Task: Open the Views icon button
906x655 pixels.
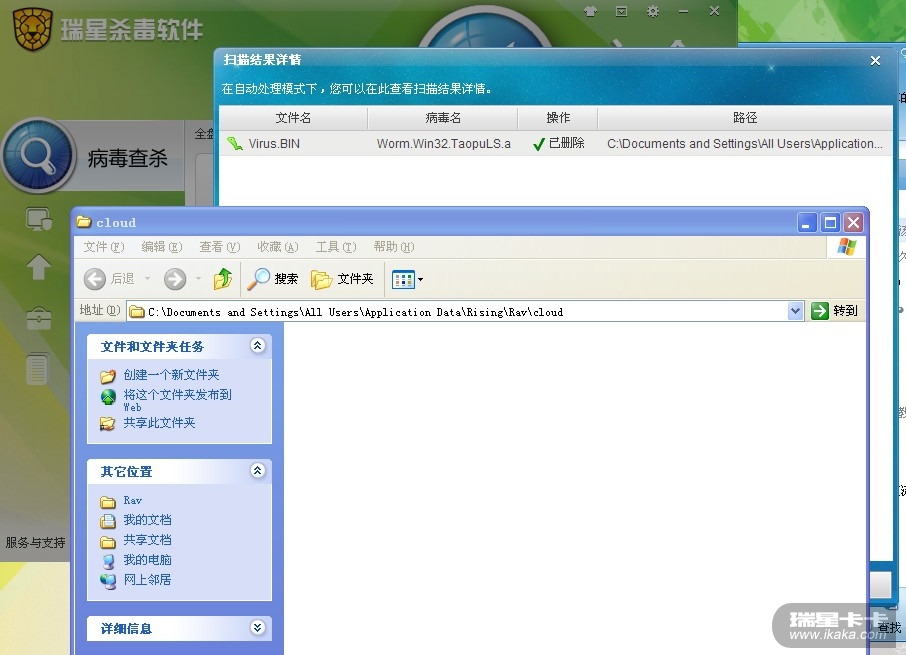Action: [x=403, y=280]
